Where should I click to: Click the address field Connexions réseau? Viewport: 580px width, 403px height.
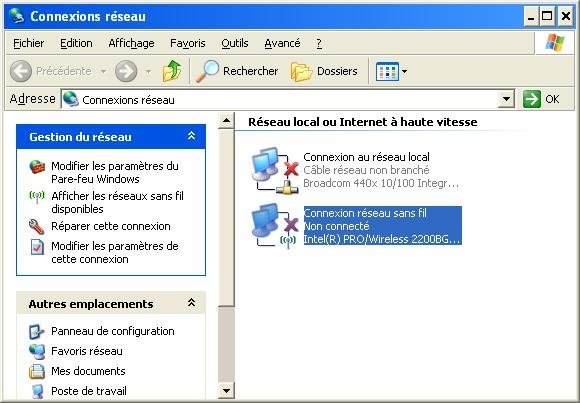pyautogui.click(x=288, y=99)
